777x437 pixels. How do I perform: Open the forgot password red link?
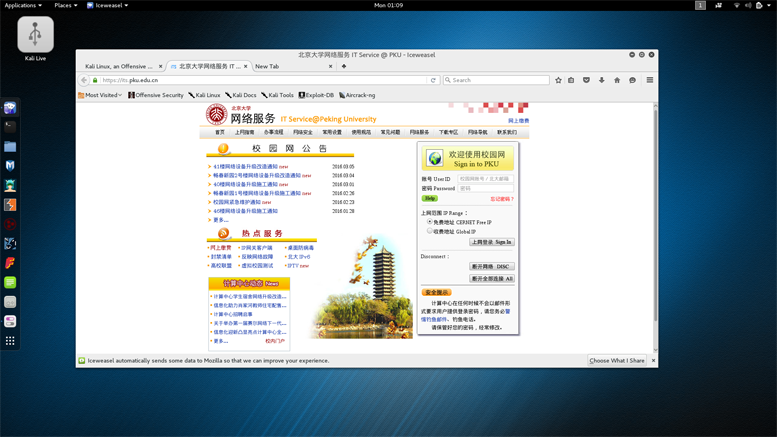tap(502, 199)
